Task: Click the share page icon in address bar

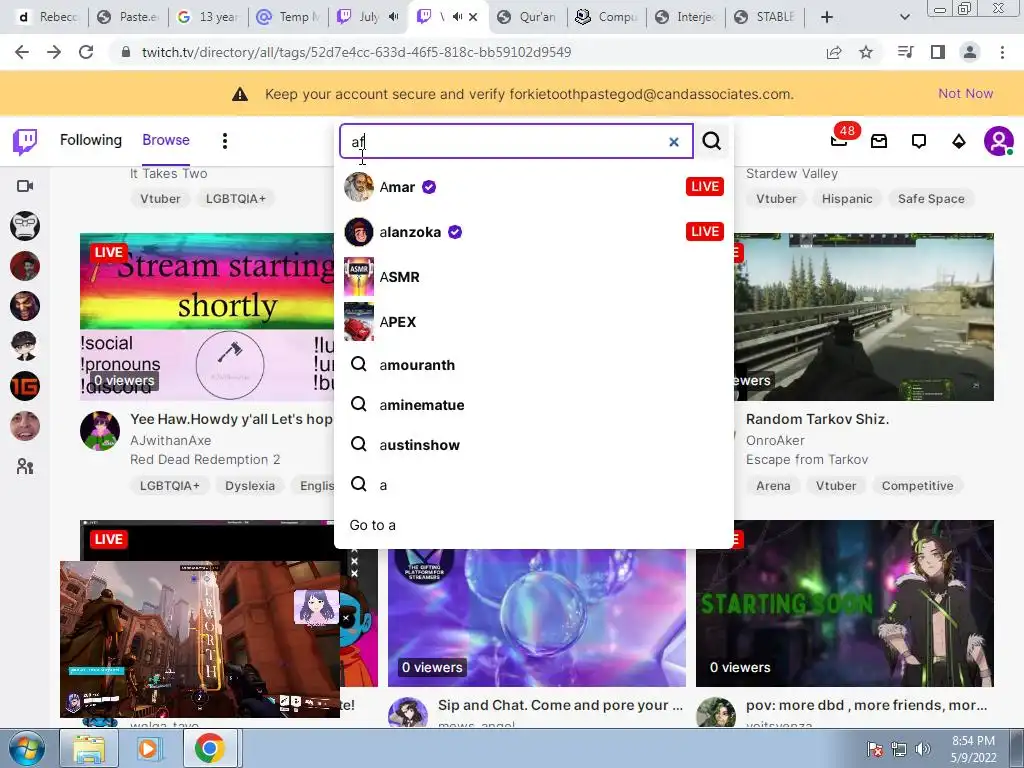Action: tap(834, 52)
